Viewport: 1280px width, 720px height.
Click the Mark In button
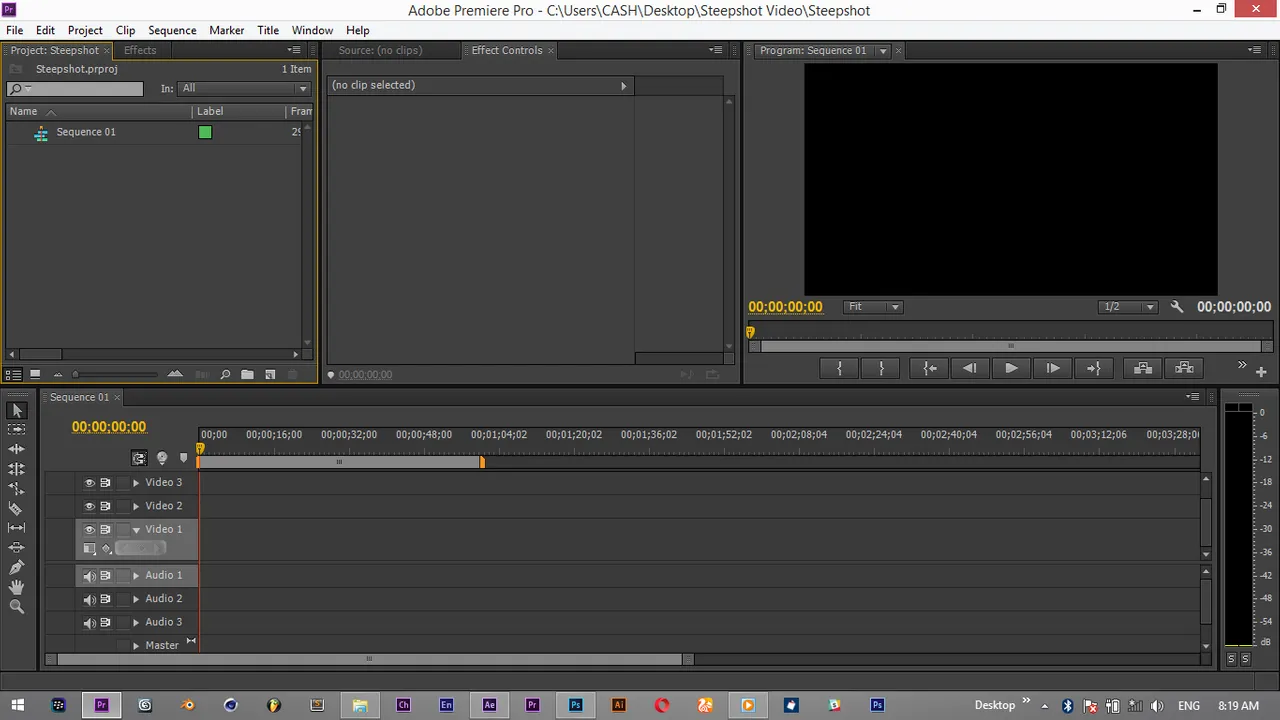839,368
